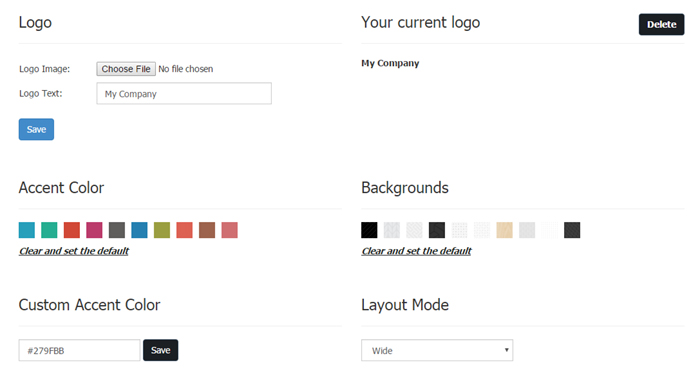Pick the cyan blue accent color swatch

[x=27, y=230]
